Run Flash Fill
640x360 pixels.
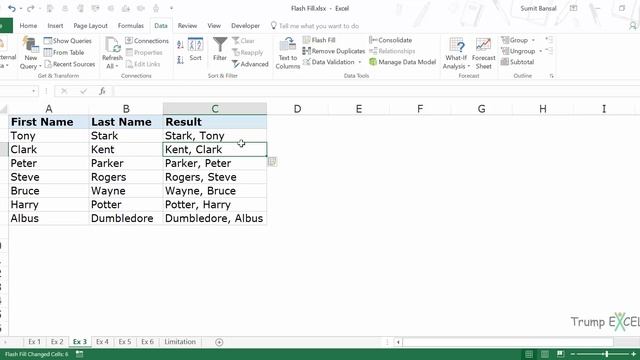pos(319,40)
